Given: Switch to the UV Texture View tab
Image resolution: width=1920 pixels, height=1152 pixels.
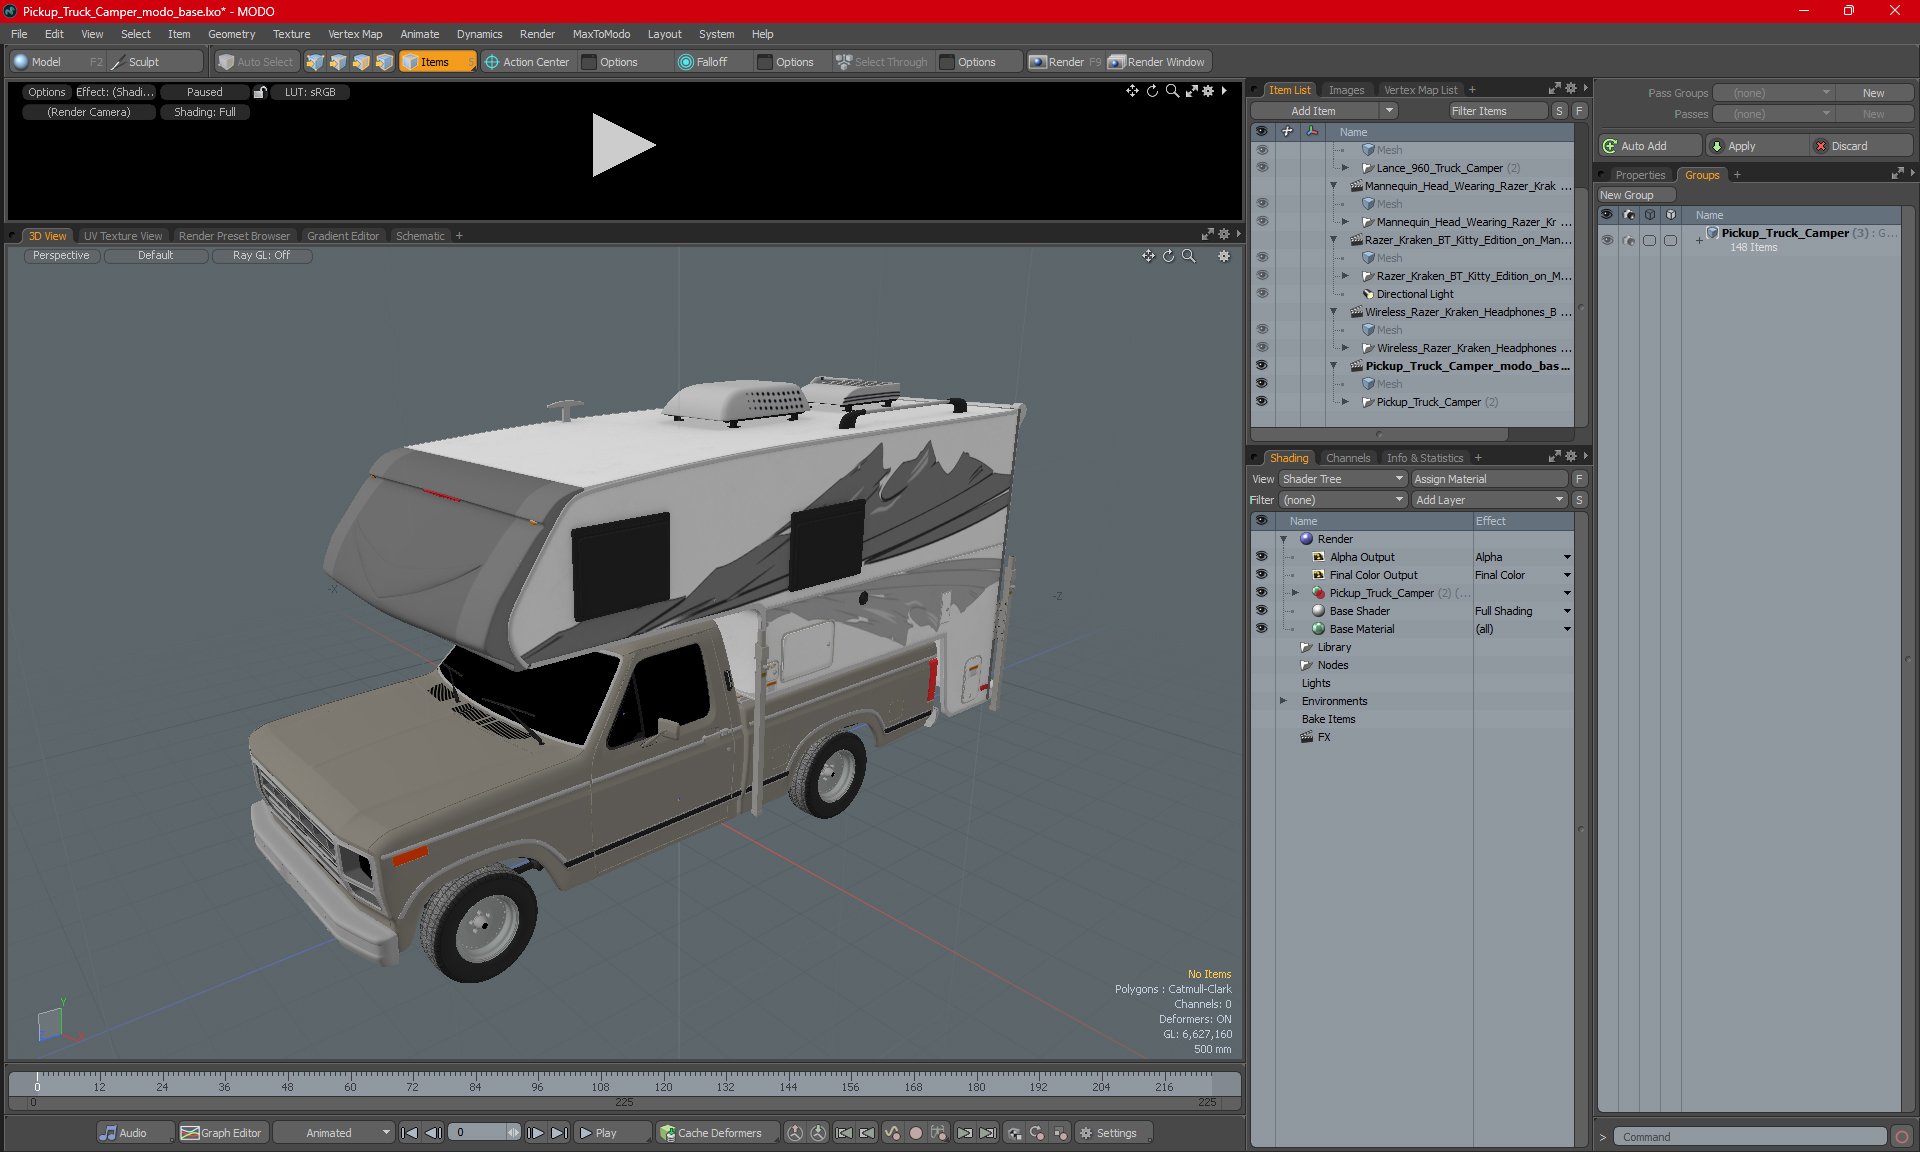Looking at the screenshot, I should [x=122, y=236].
